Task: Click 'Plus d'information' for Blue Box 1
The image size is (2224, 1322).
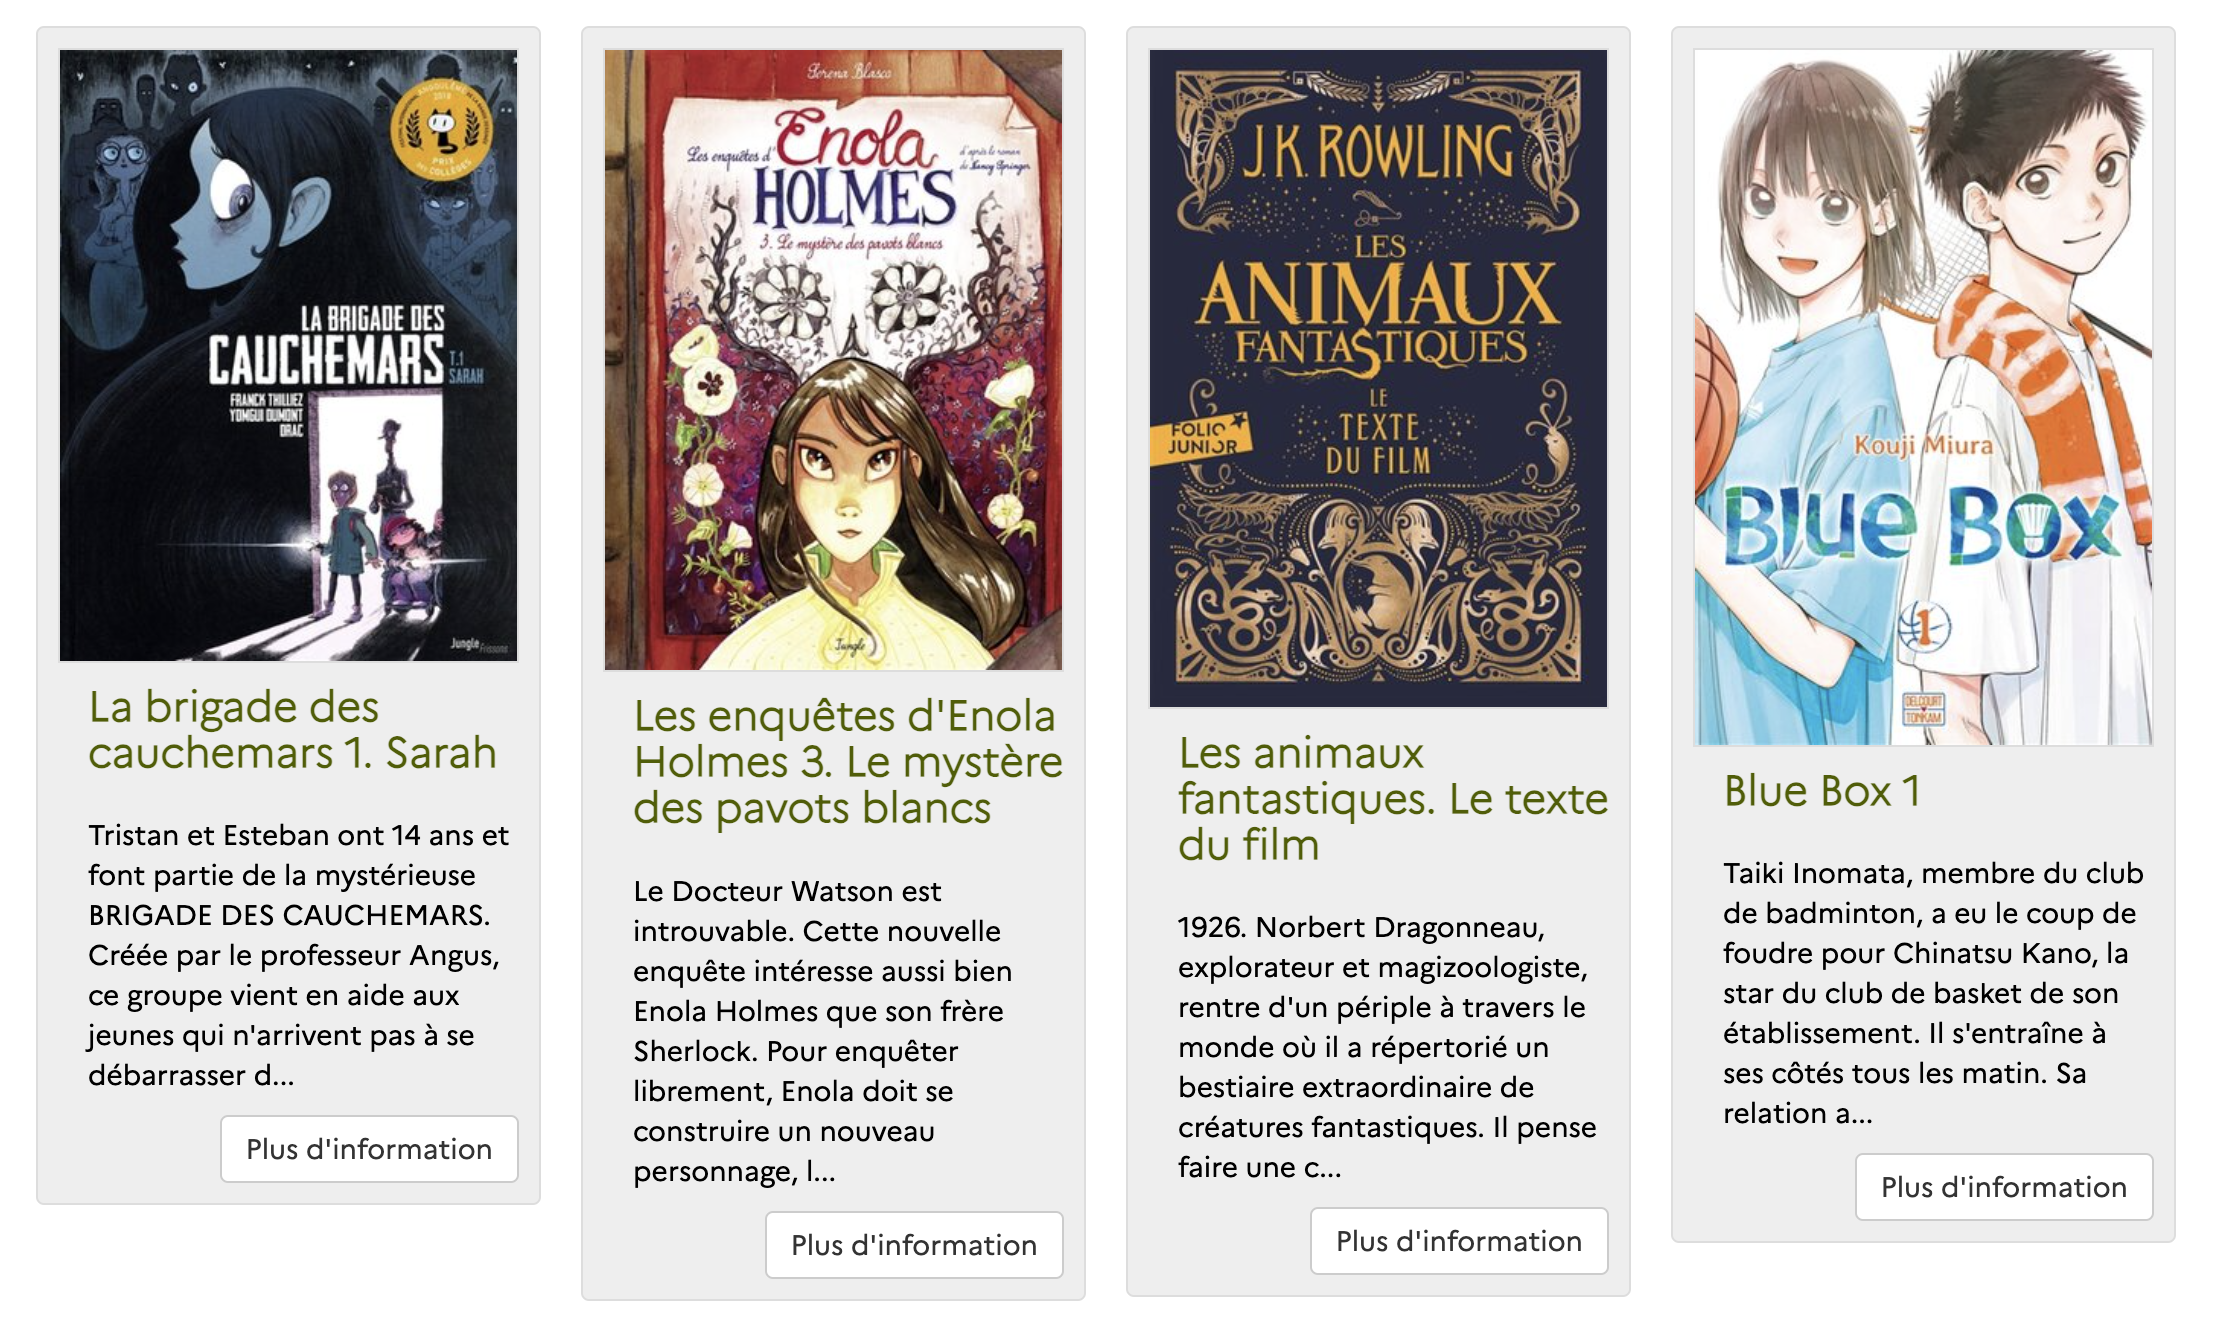Action: pos(2004,1186)
